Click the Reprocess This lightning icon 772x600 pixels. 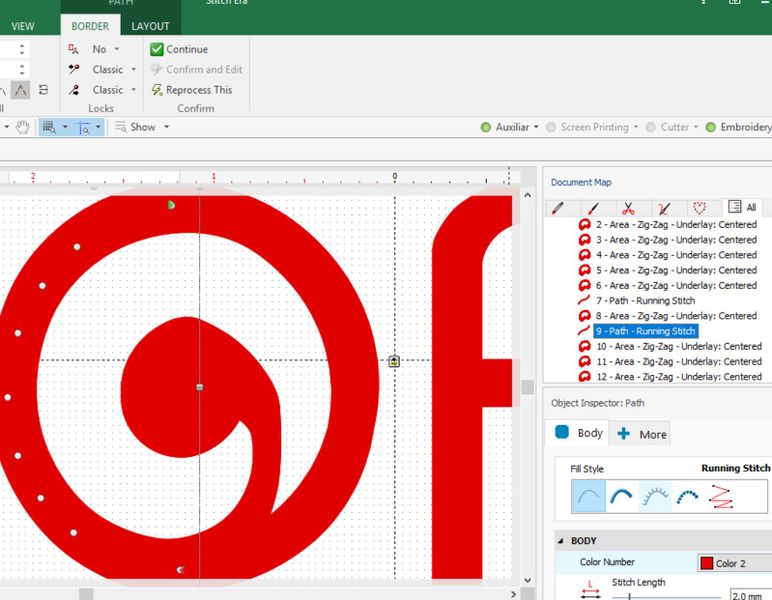[157, 90]
